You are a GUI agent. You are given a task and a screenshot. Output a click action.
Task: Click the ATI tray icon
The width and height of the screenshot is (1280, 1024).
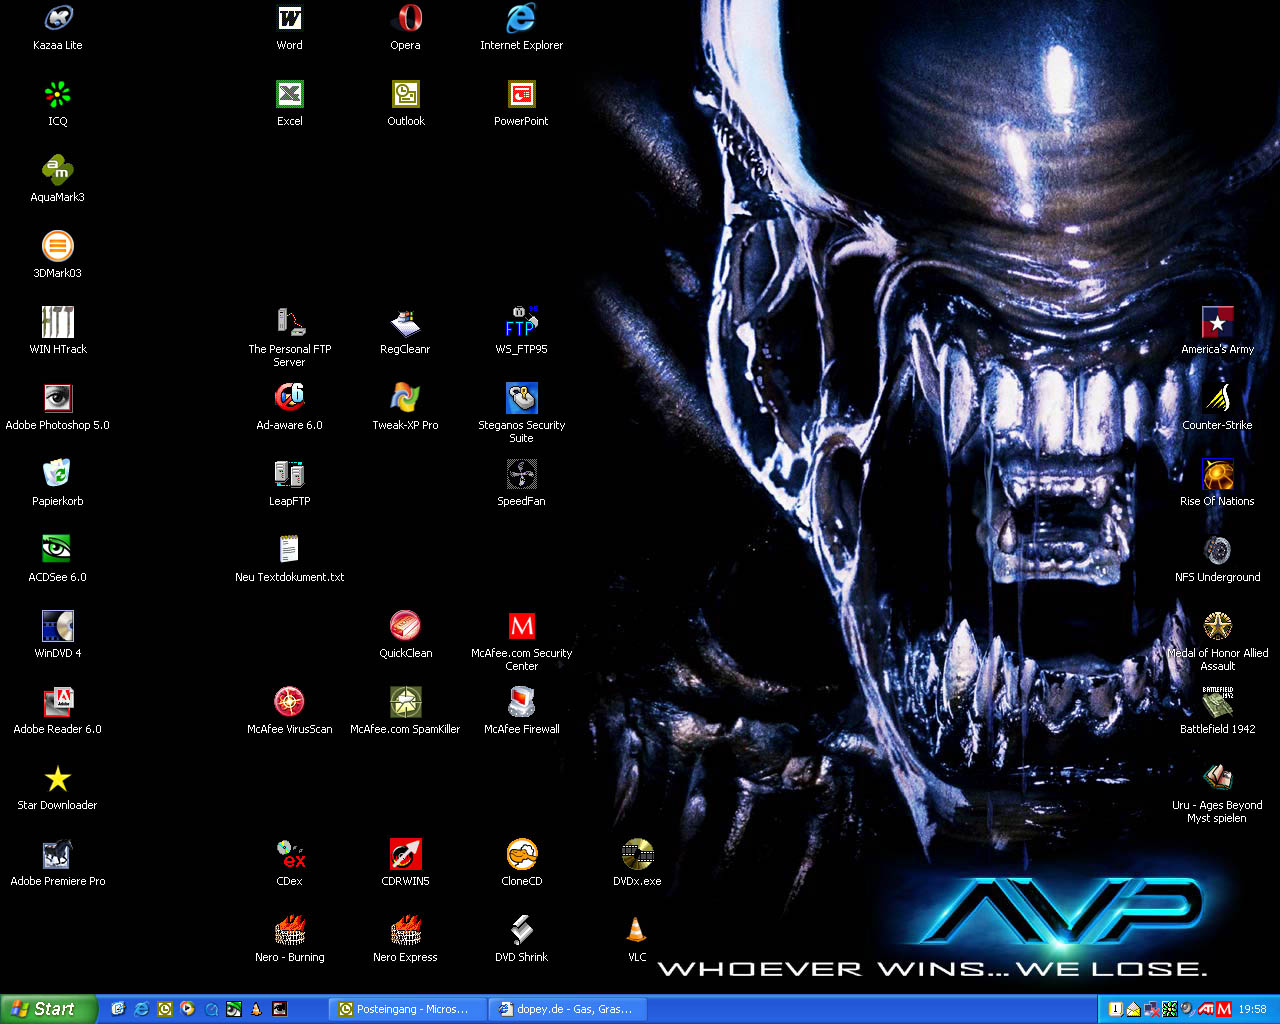1205,1010
